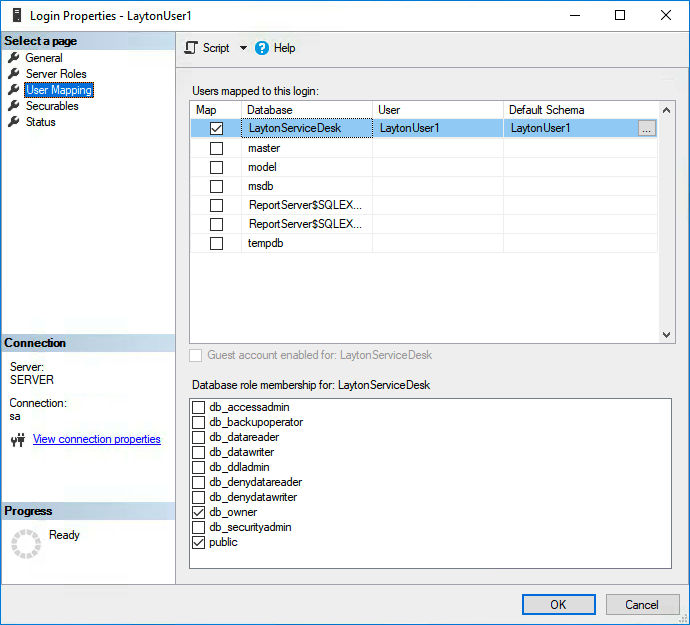Click the wrench icon beside Status
This screenshot has width=690, height=625.
(x=14, y=121)
